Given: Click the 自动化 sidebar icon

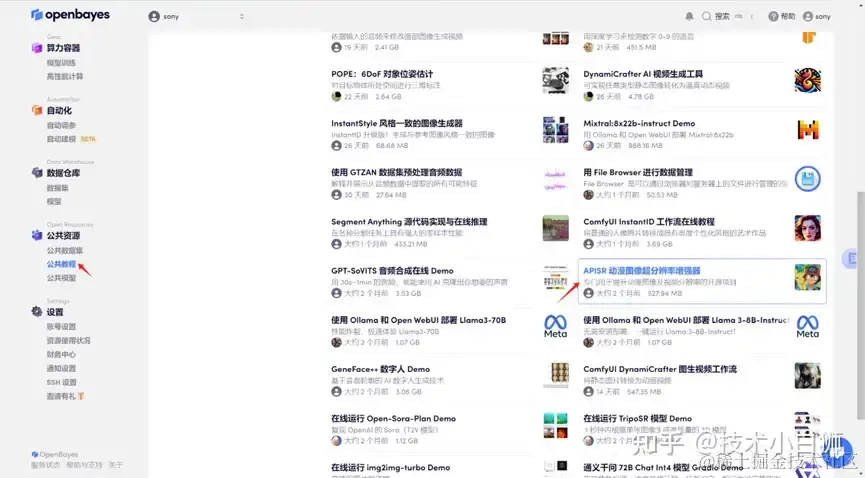Looking at the screenshot, I should tap(37, 110).
